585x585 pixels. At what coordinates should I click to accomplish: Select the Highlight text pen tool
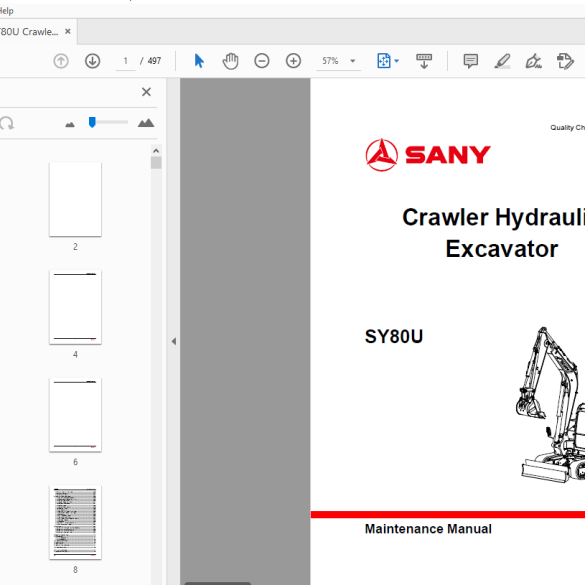(x=502, y=61)
